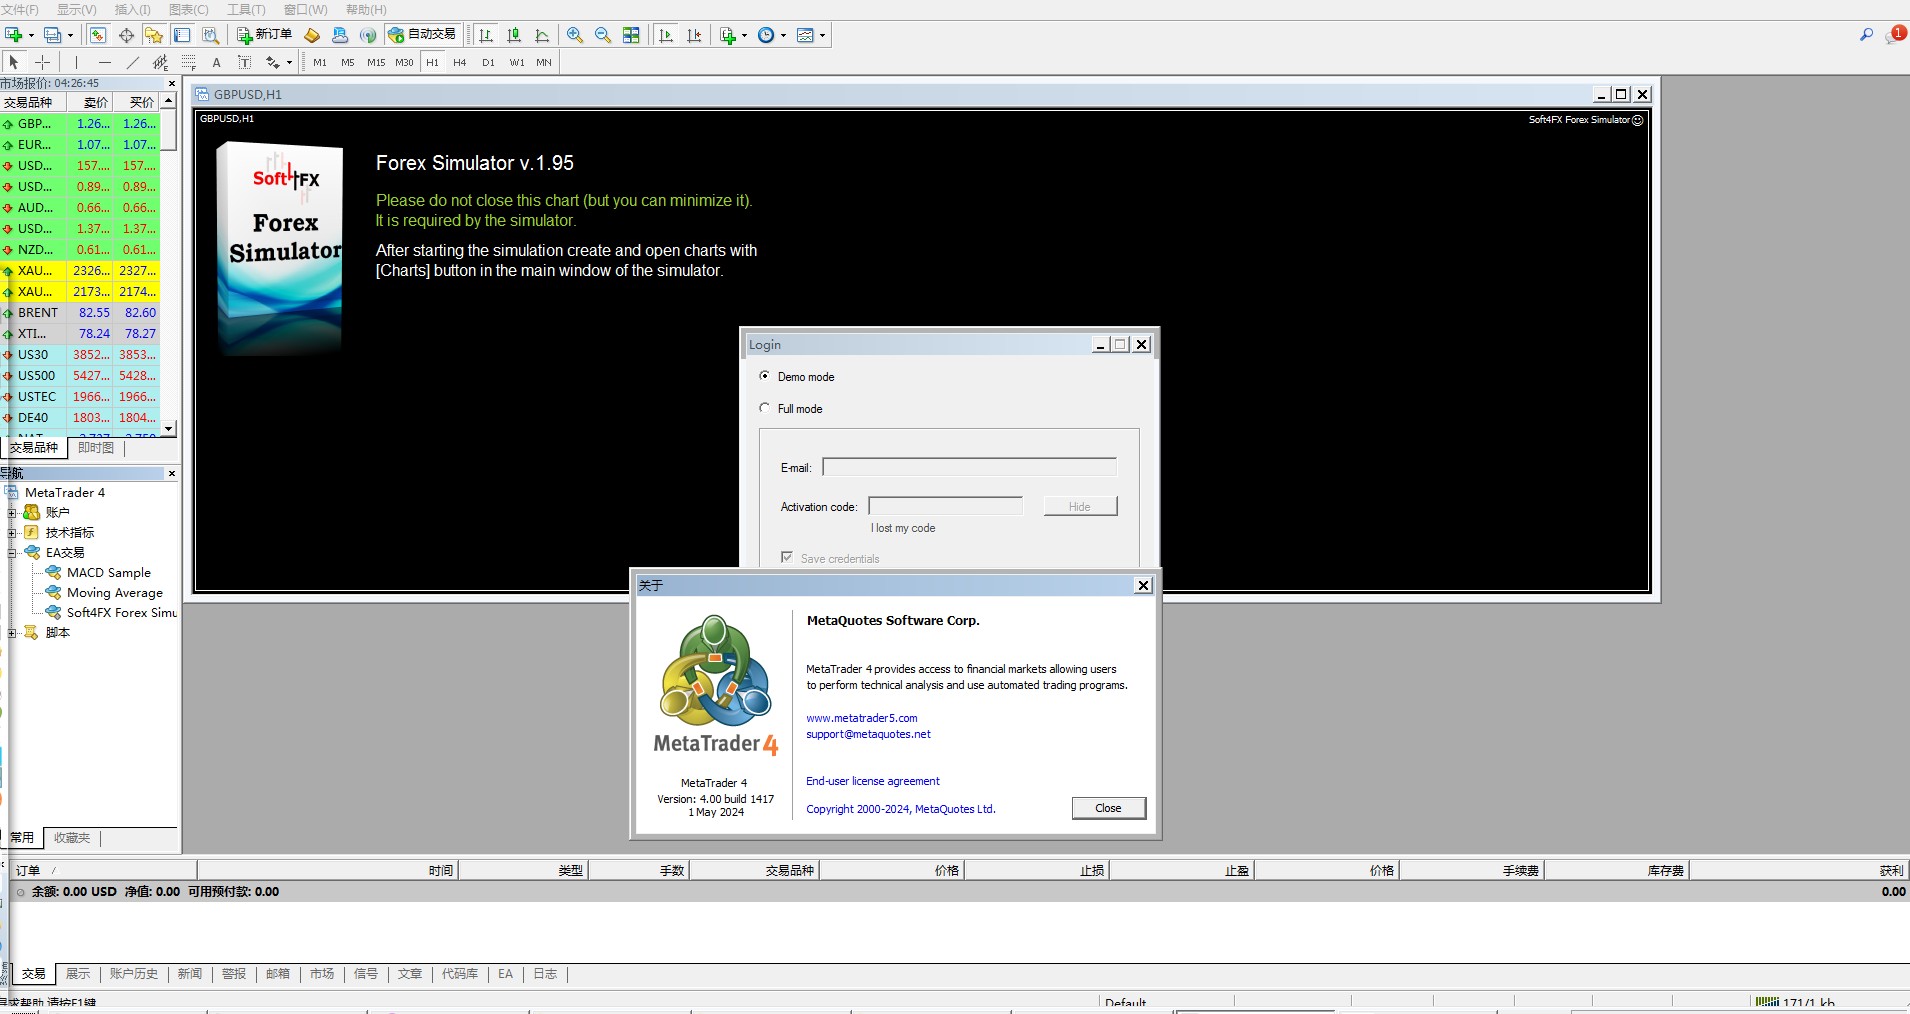This screenshot has height=1014, width=1910.
Task: Switch timeframe to D1
Action: (488, 62)
